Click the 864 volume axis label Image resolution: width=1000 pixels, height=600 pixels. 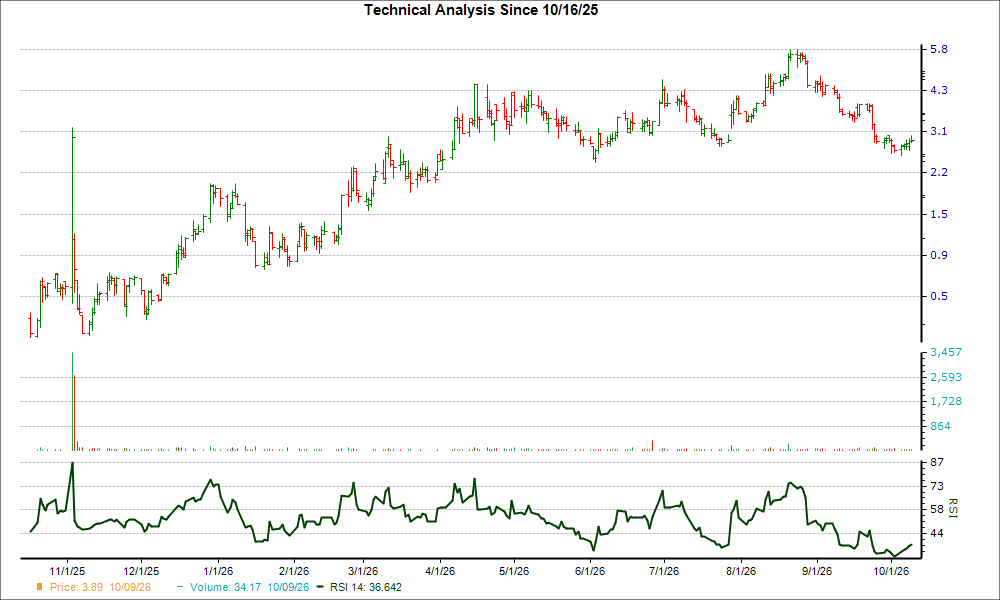[941, 426]
